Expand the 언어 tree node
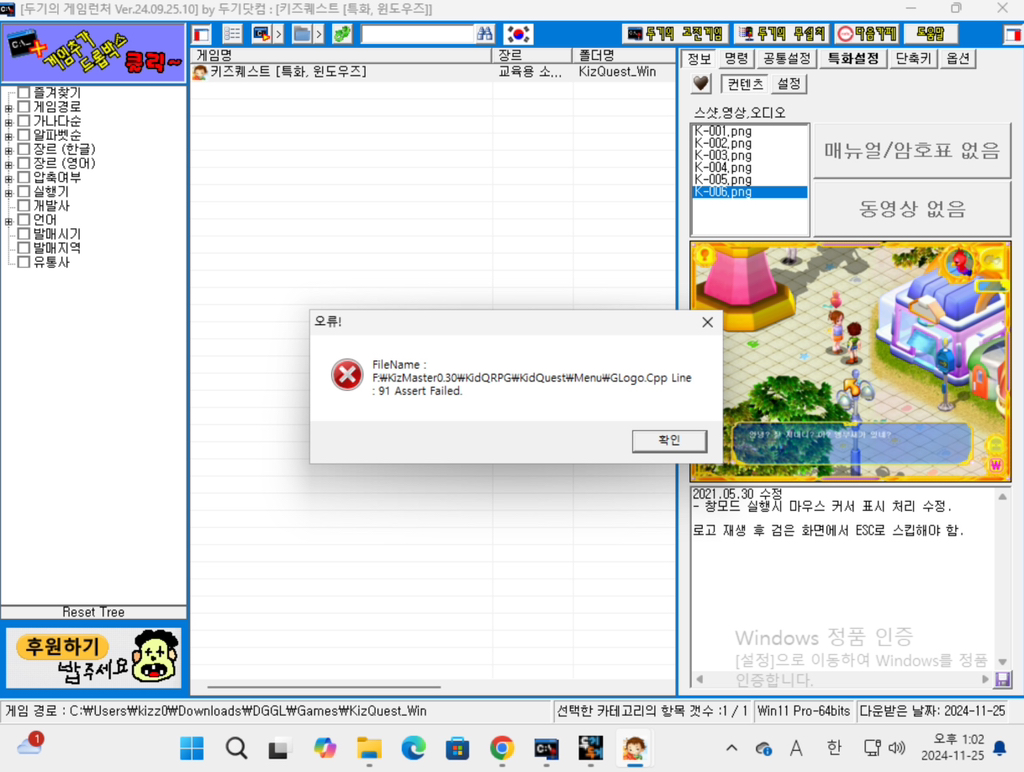The height and width of the screenshot is (772, 1024). 9,221
